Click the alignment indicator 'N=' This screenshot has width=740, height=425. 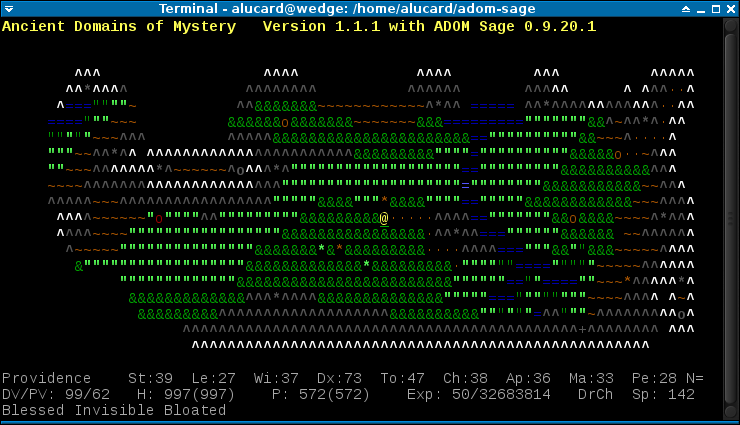click(695, 378)
